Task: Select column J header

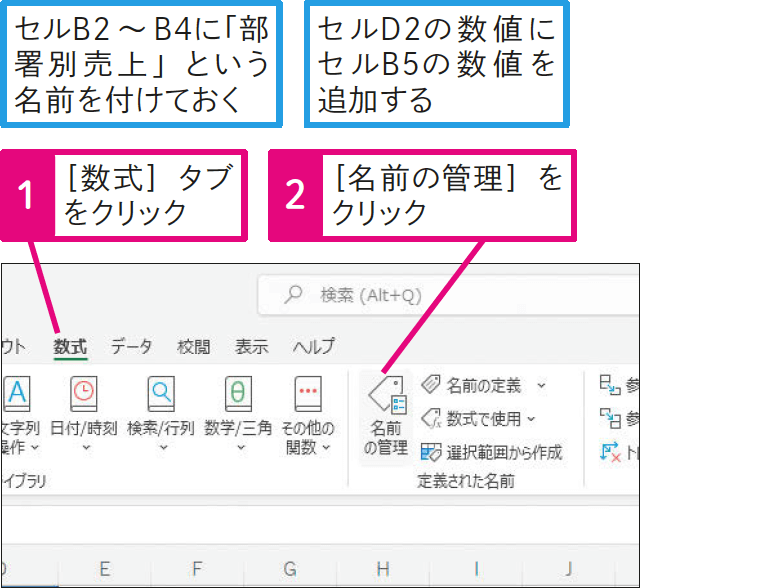Action: [569, 569]
